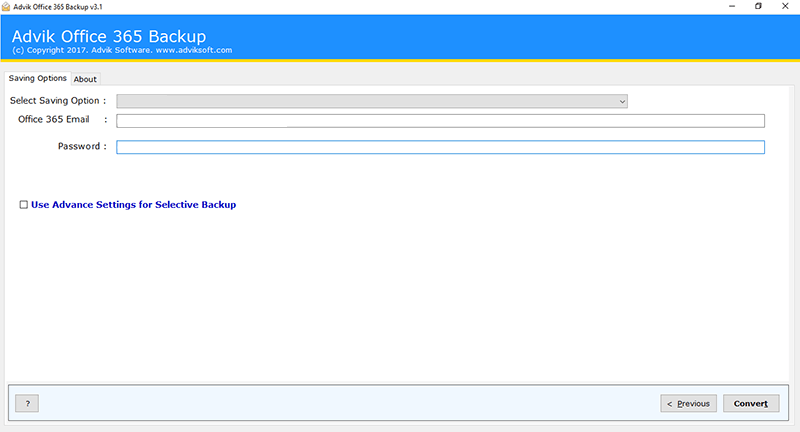Click the question mark help button
This screenshot has width=800, height=432.
tap(27, 403)
